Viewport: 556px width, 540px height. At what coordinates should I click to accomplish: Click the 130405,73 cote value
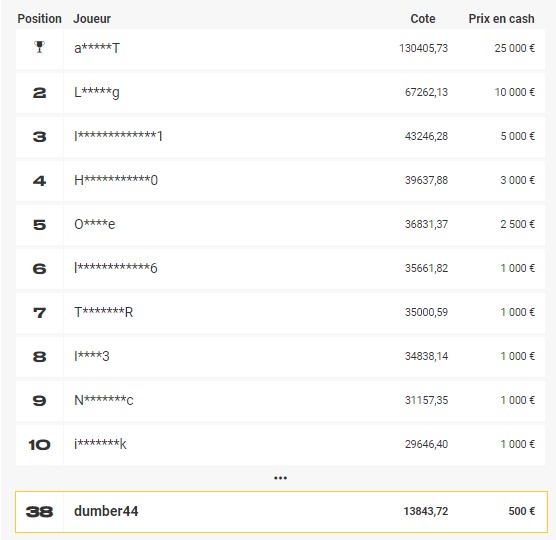(423, 48)
